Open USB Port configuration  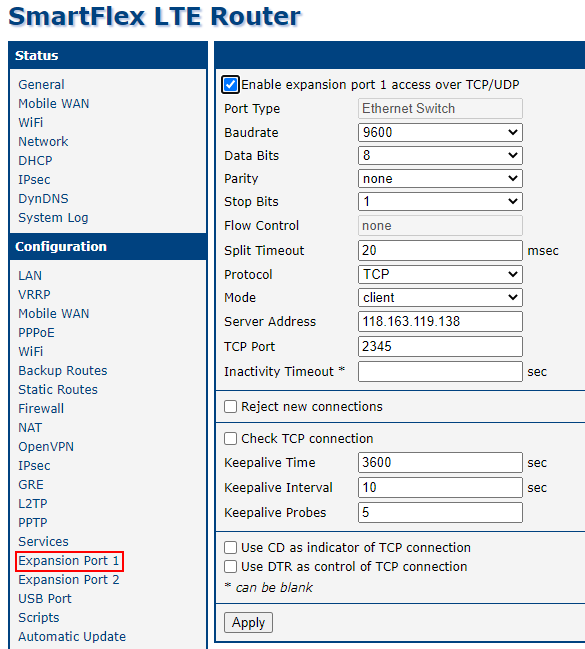click(45, 599)
